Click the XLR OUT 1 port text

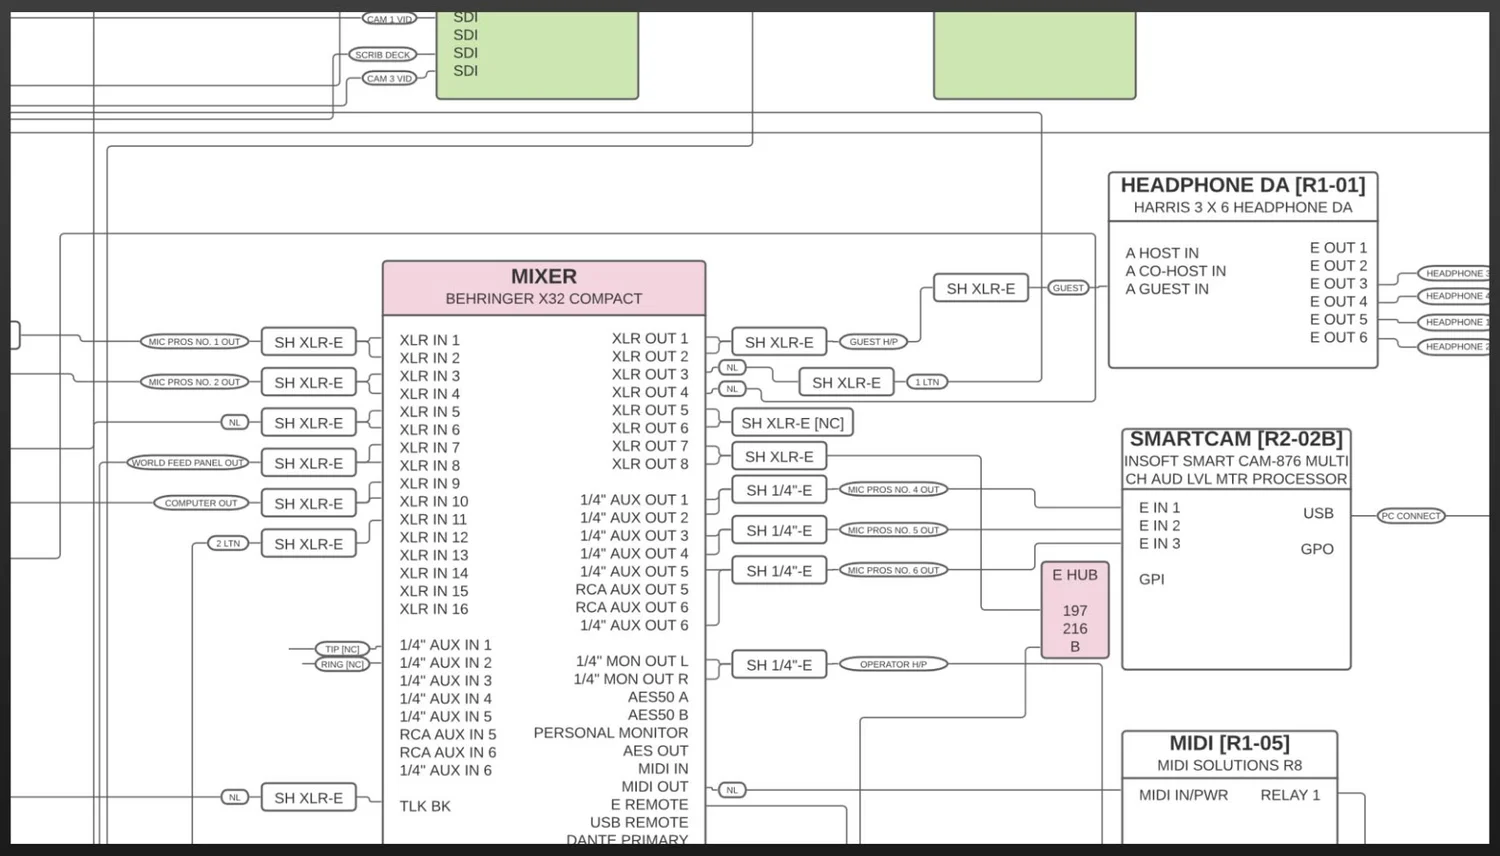650,339
